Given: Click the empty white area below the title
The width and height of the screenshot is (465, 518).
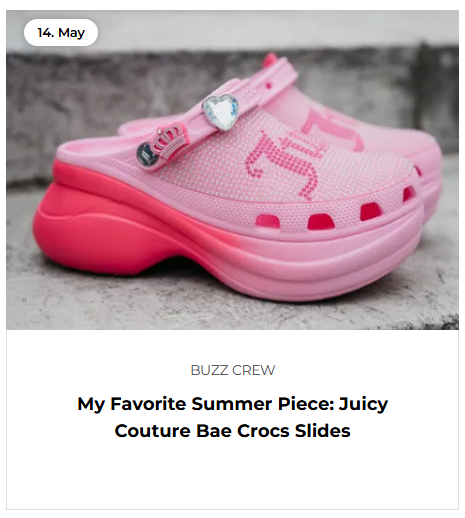Looking at the screenshot, I should point(233,475).
